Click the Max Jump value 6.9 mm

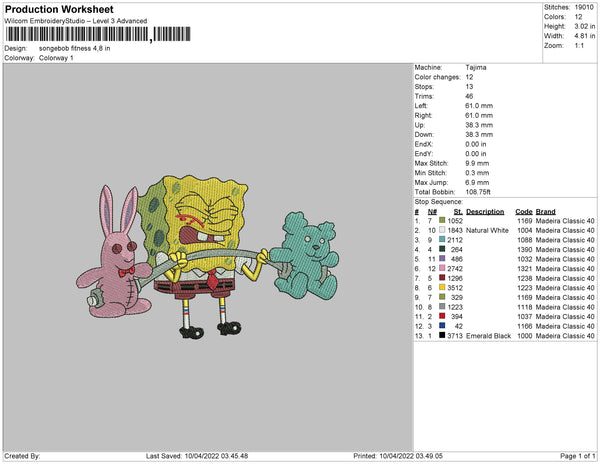[478, 182]
